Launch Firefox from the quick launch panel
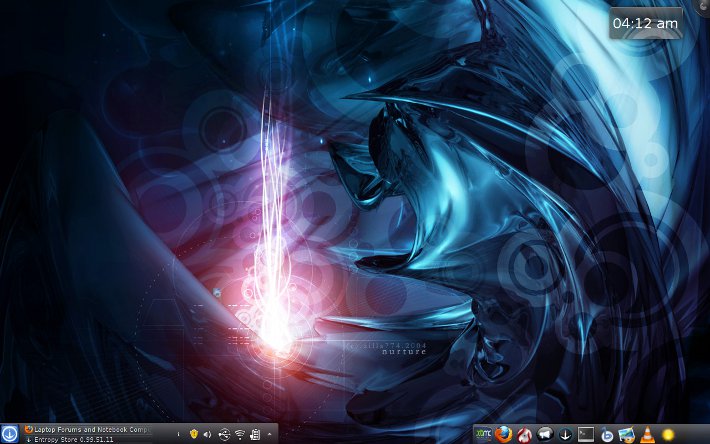This screenshot has width=710, height=444. 503,434
